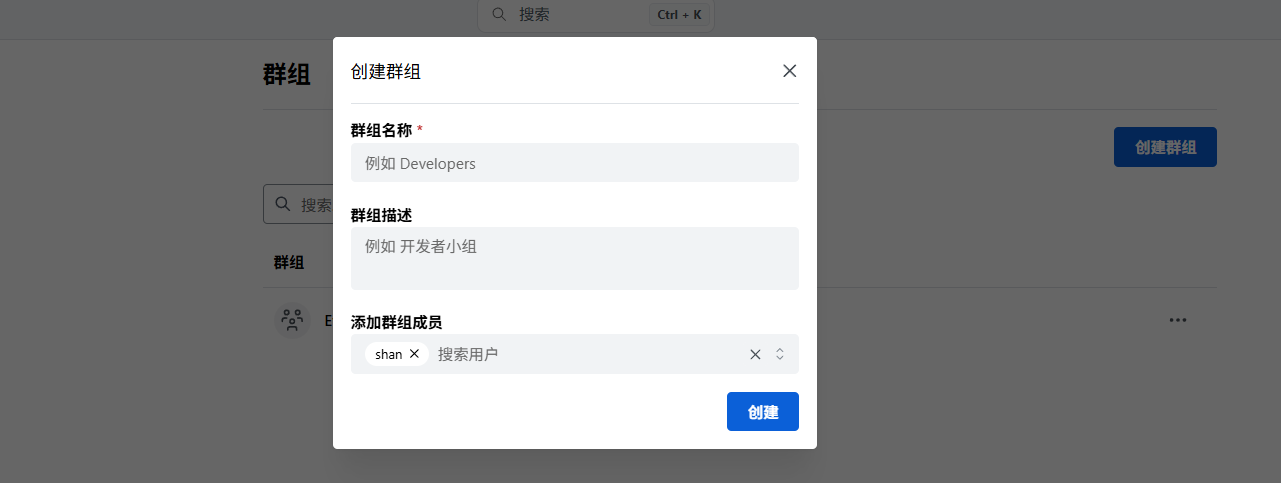Screen dimensions: 1281x483
Task: Click the 添加群组成员 label
Action: click(x=396, y=322)
